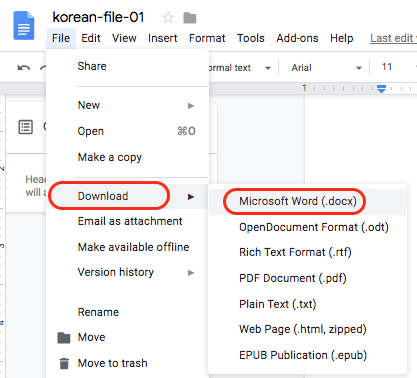Open the document outline icon

[26, 127]
